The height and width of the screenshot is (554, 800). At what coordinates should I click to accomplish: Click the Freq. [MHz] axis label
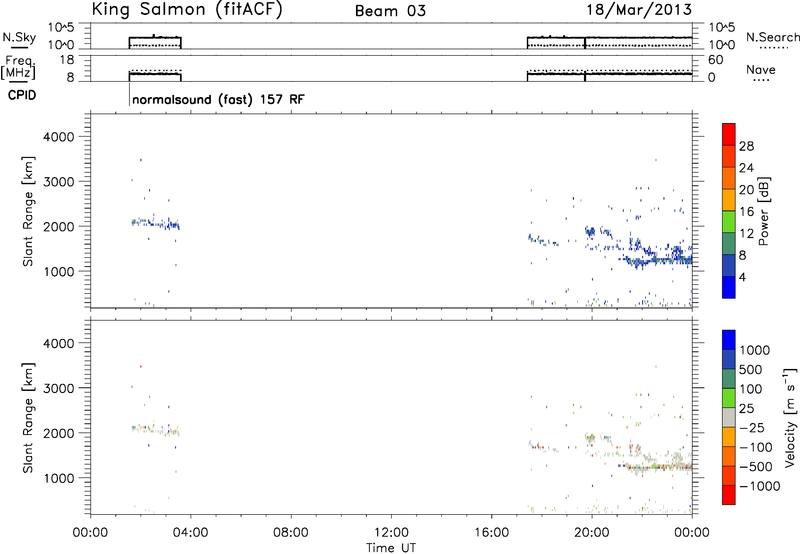point(19,67)
